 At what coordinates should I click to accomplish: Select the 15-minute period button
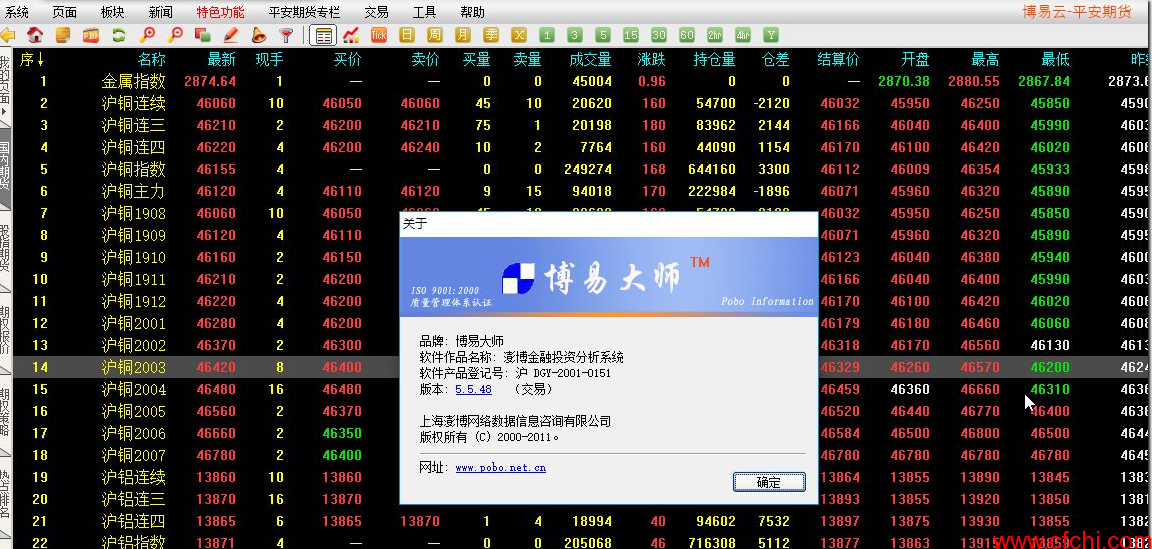click(630, 35)
